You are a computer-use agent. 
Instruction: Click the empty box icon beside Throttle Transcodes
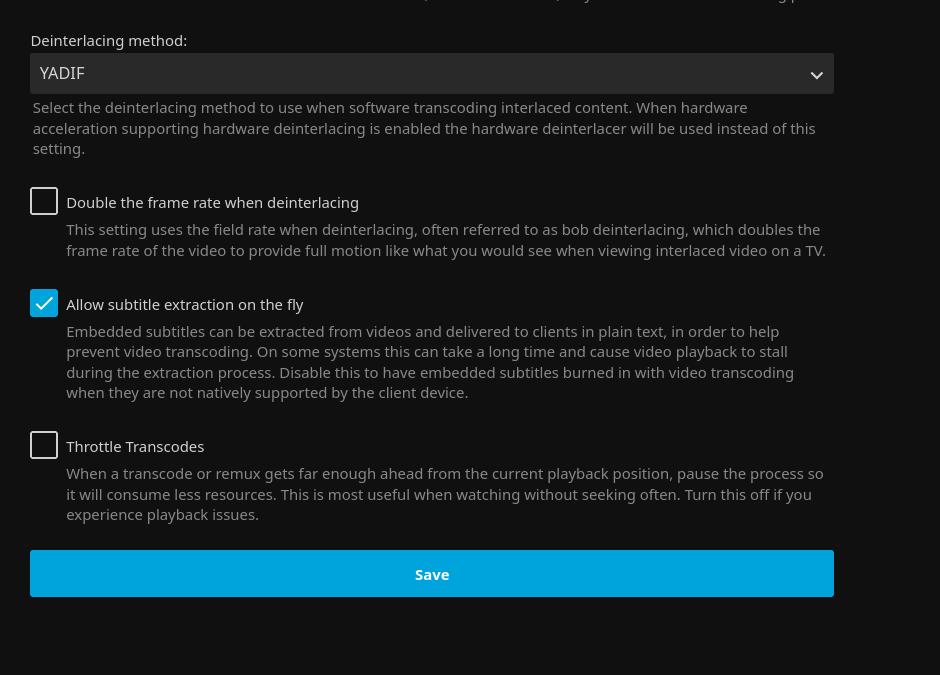[x=44, y=445]
